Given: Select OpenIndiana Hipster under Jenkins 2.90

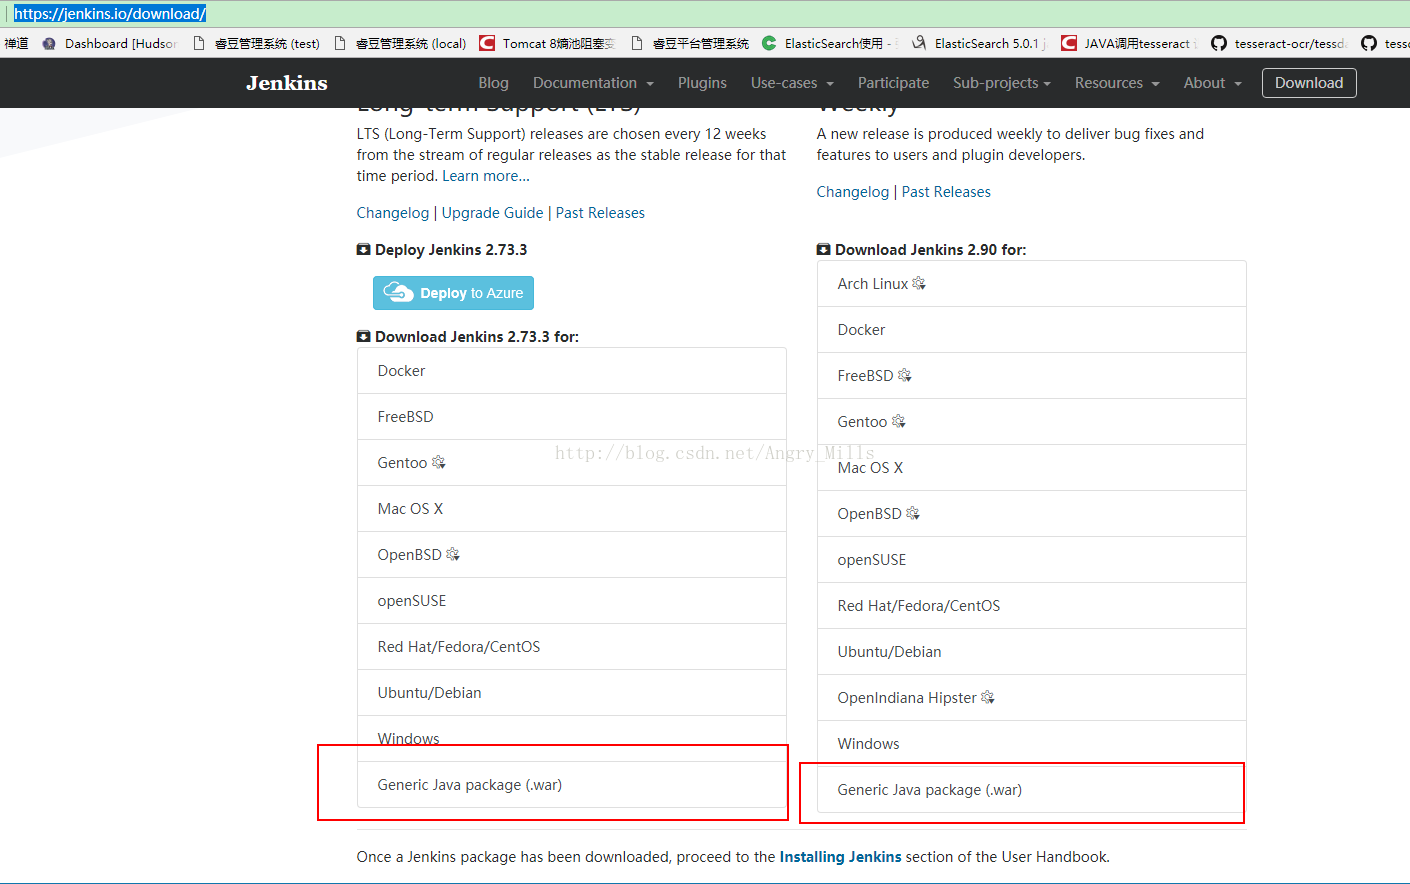Looking at the screenshot, I should point(1032,698).
